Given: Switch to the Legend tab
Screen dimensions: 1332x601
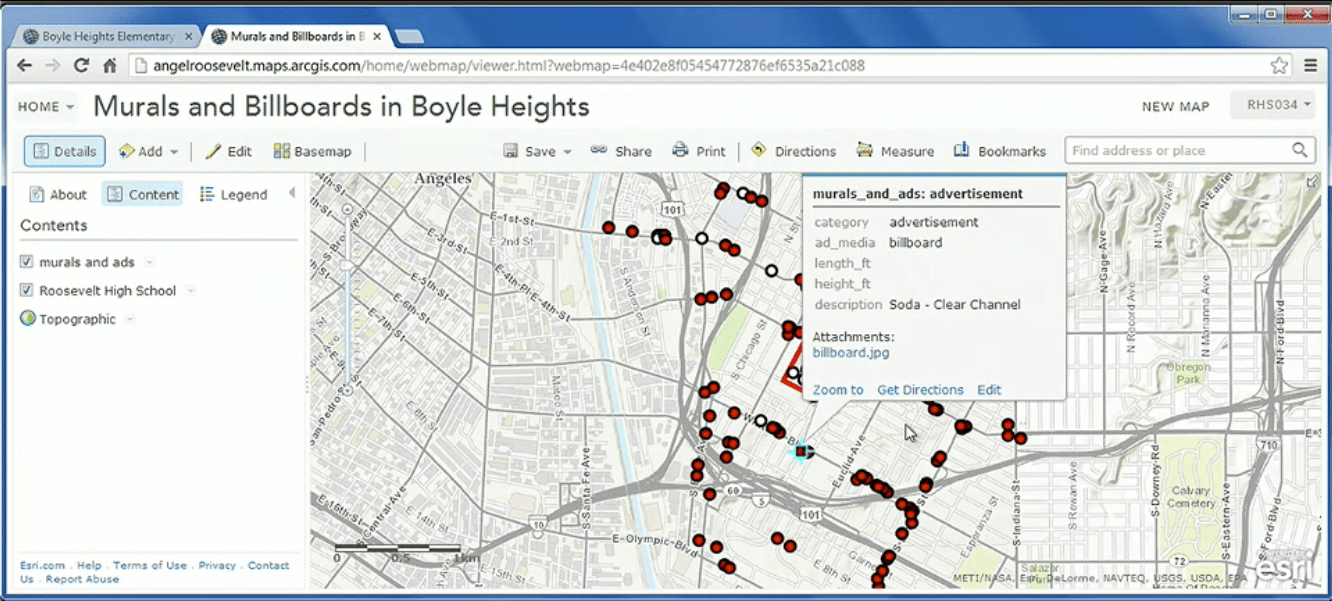Looking at the screenshot, I should coord(233,194).
